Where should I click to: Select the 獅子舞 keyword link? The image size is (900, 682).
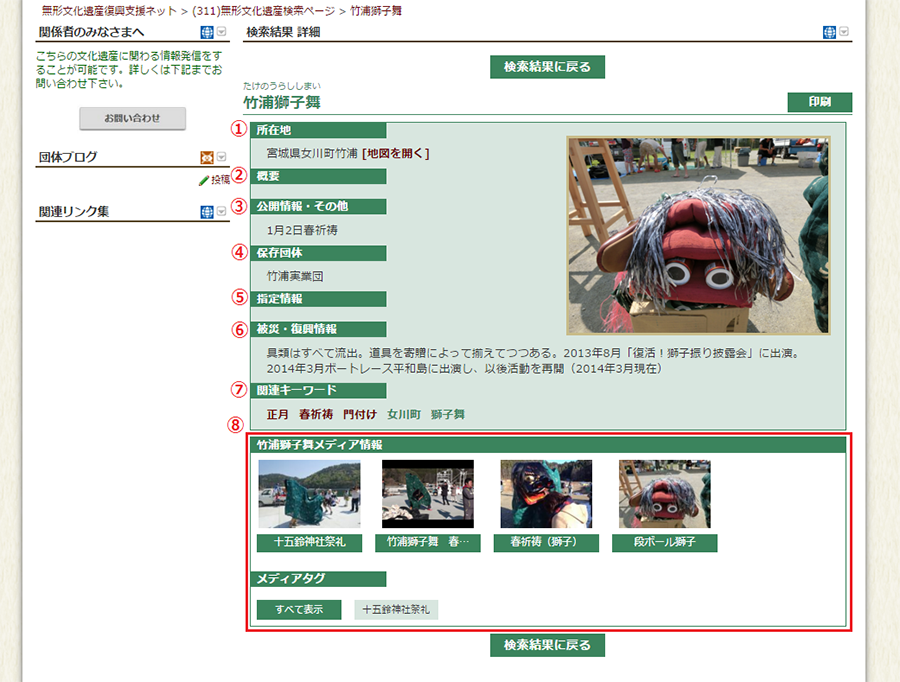(x=448, y=413)
